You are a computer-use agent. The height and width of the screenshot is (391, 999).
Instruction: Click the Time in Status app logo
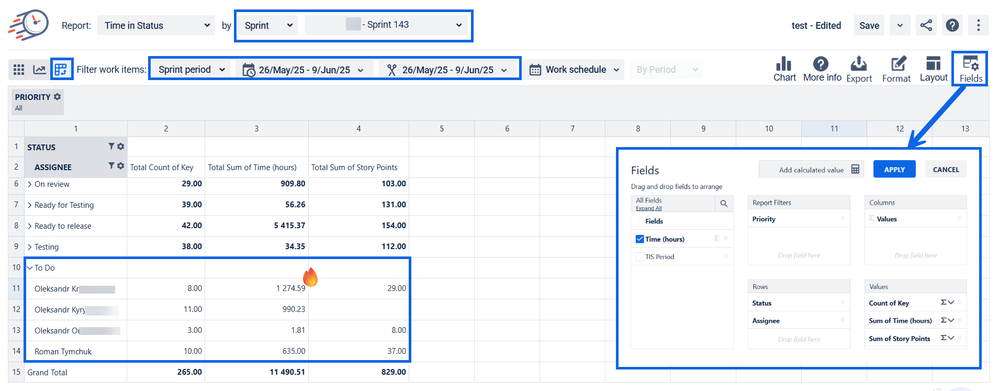pyautogui.click(x=28, y=24)
